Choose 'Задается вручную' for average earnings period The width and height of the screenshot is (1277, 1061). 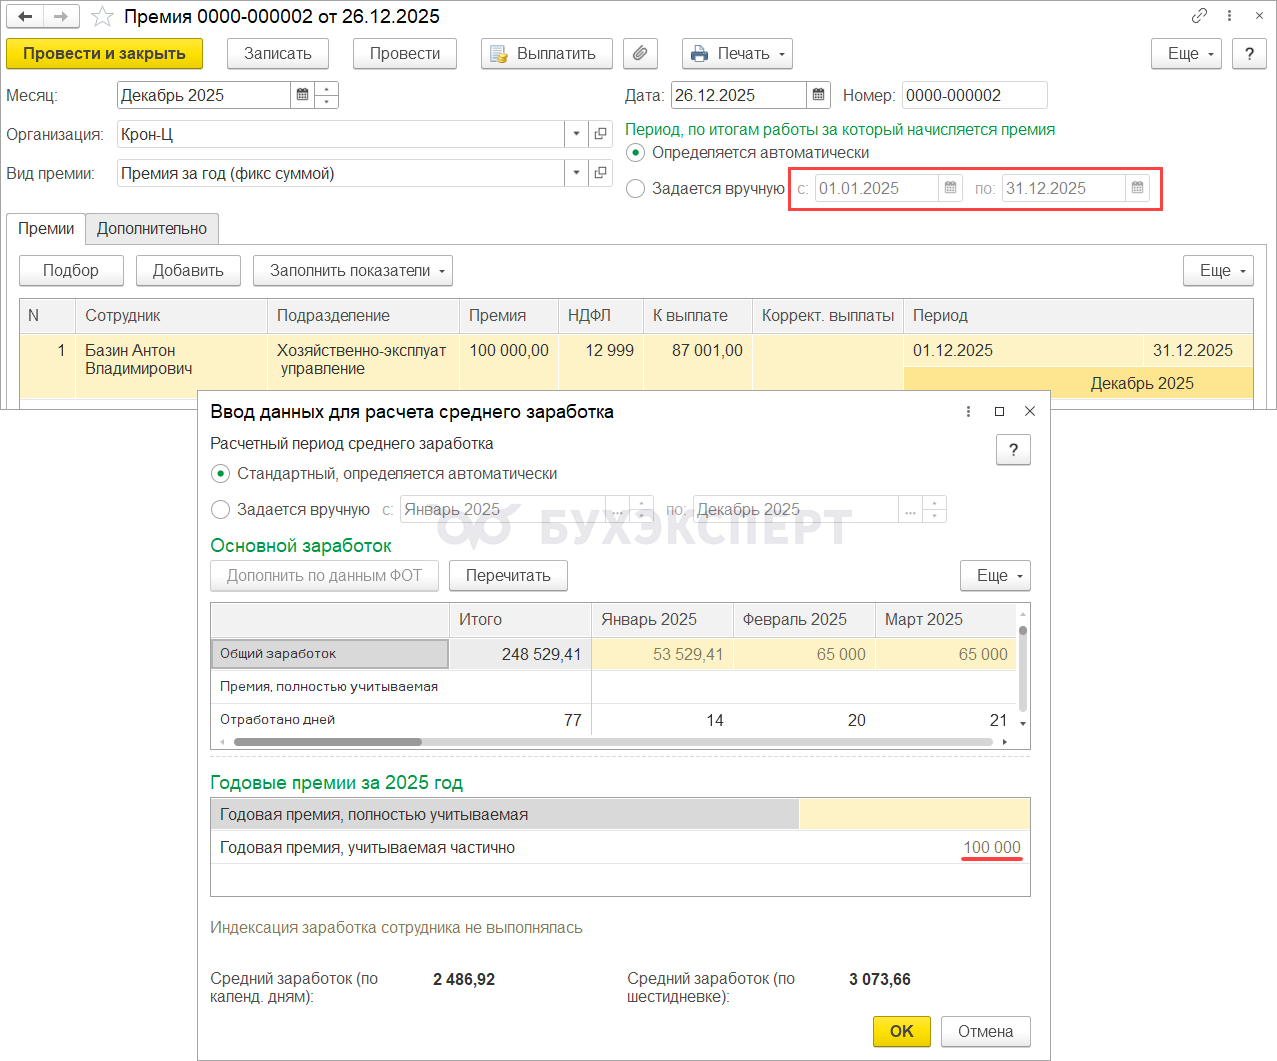tap(221, 510)
